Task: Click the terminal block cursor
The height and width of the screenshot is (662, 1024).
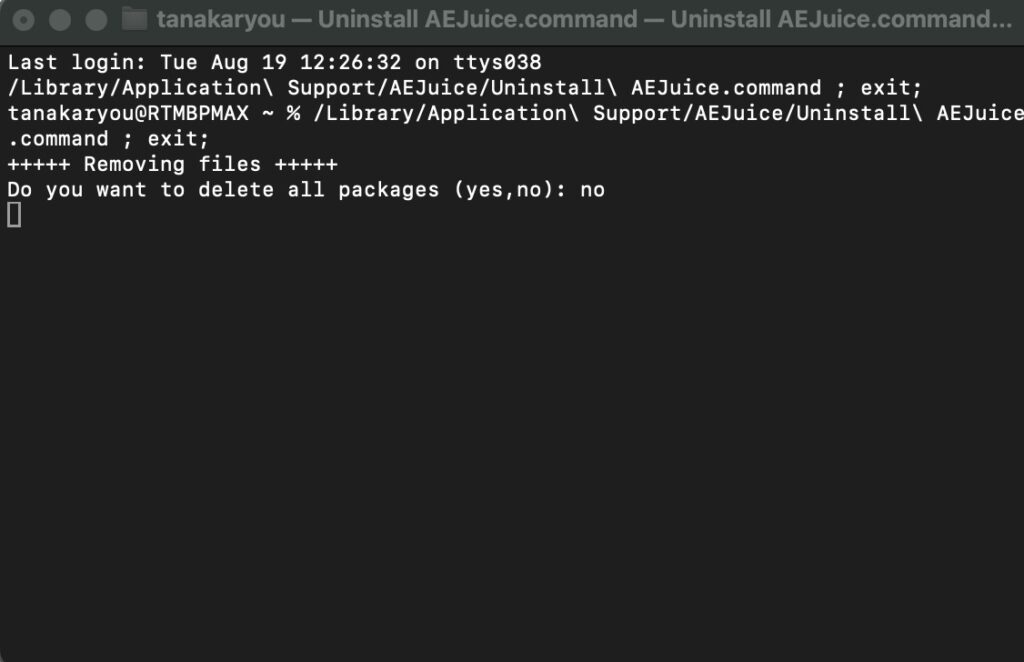Action: tap(14, 215)
